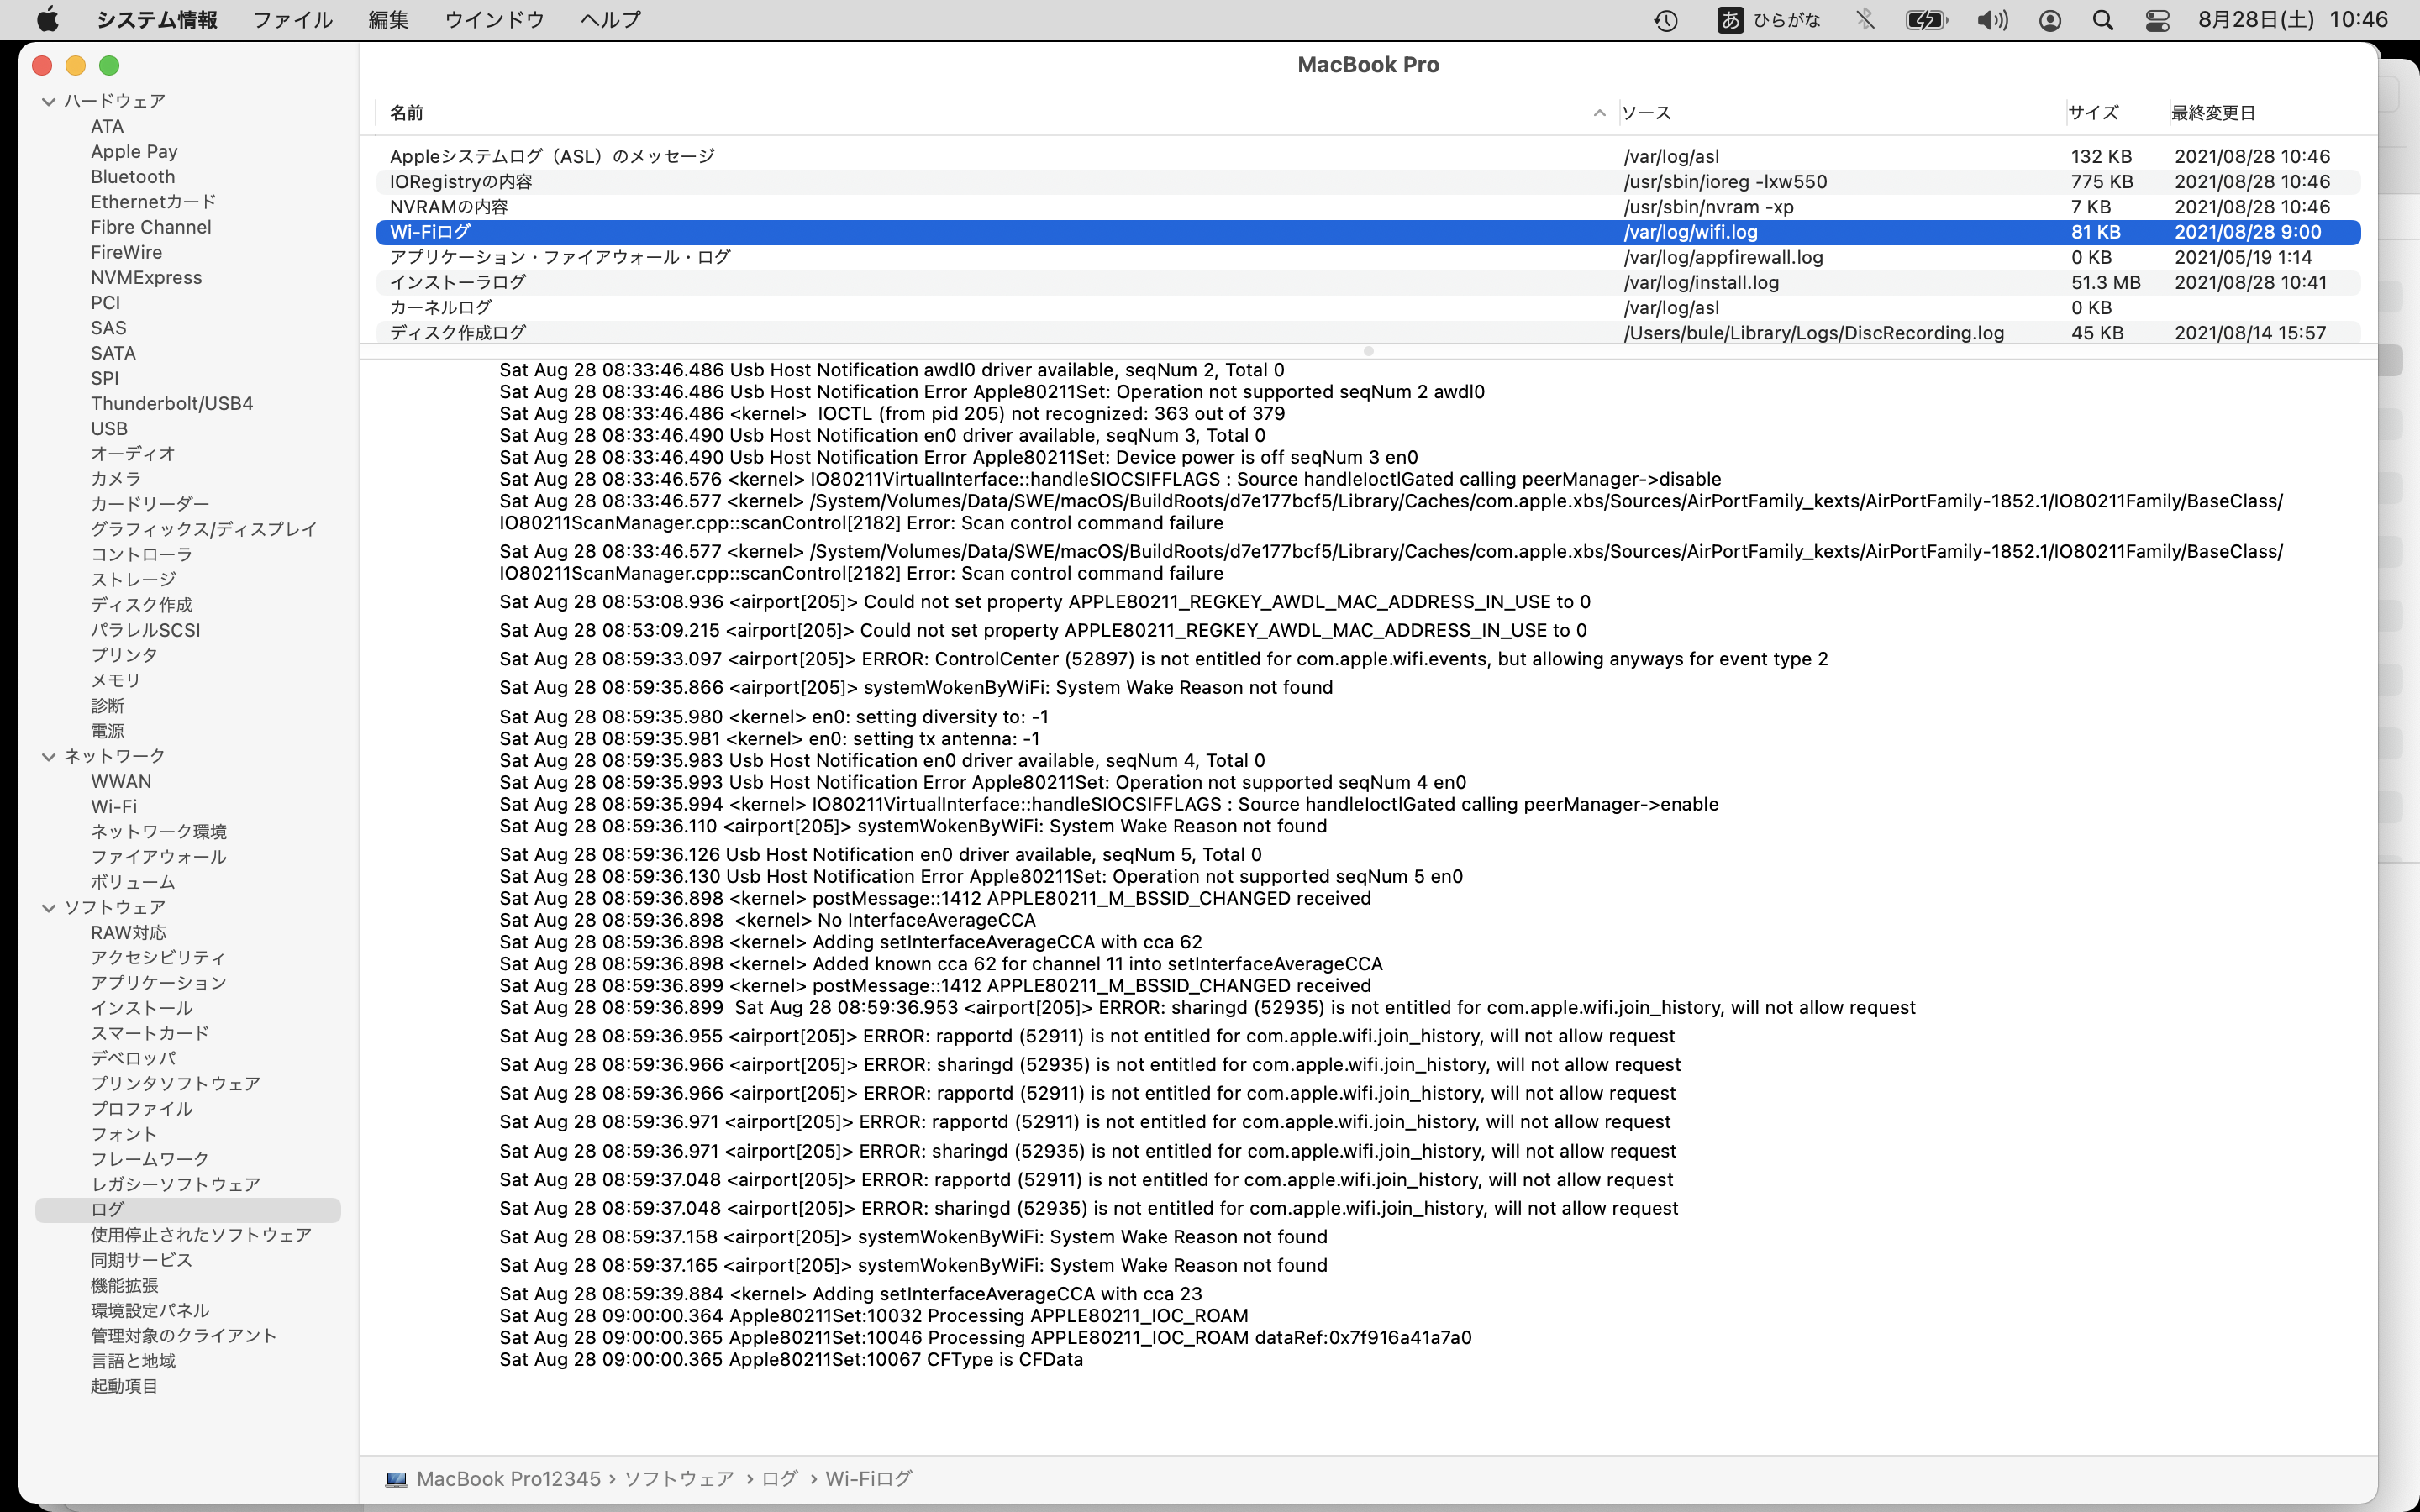Collapse the ハードウェア section
2420x1512 pixels.
point(48,101)
